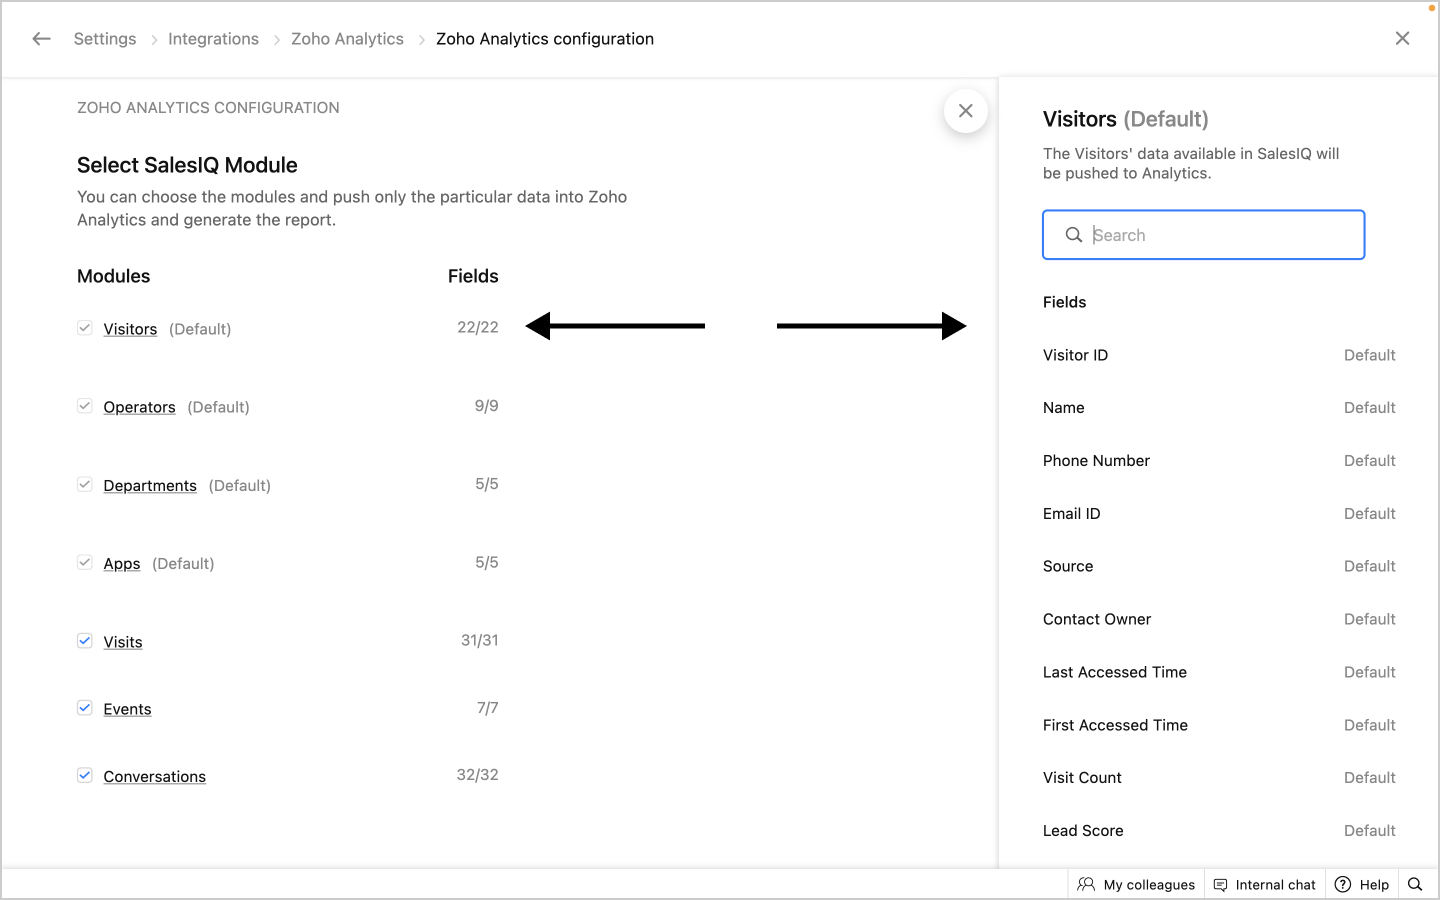Uncheck the Conversations module checkbox
The height and width of the screenshot is (900, 1440).
tap(85, 775)
